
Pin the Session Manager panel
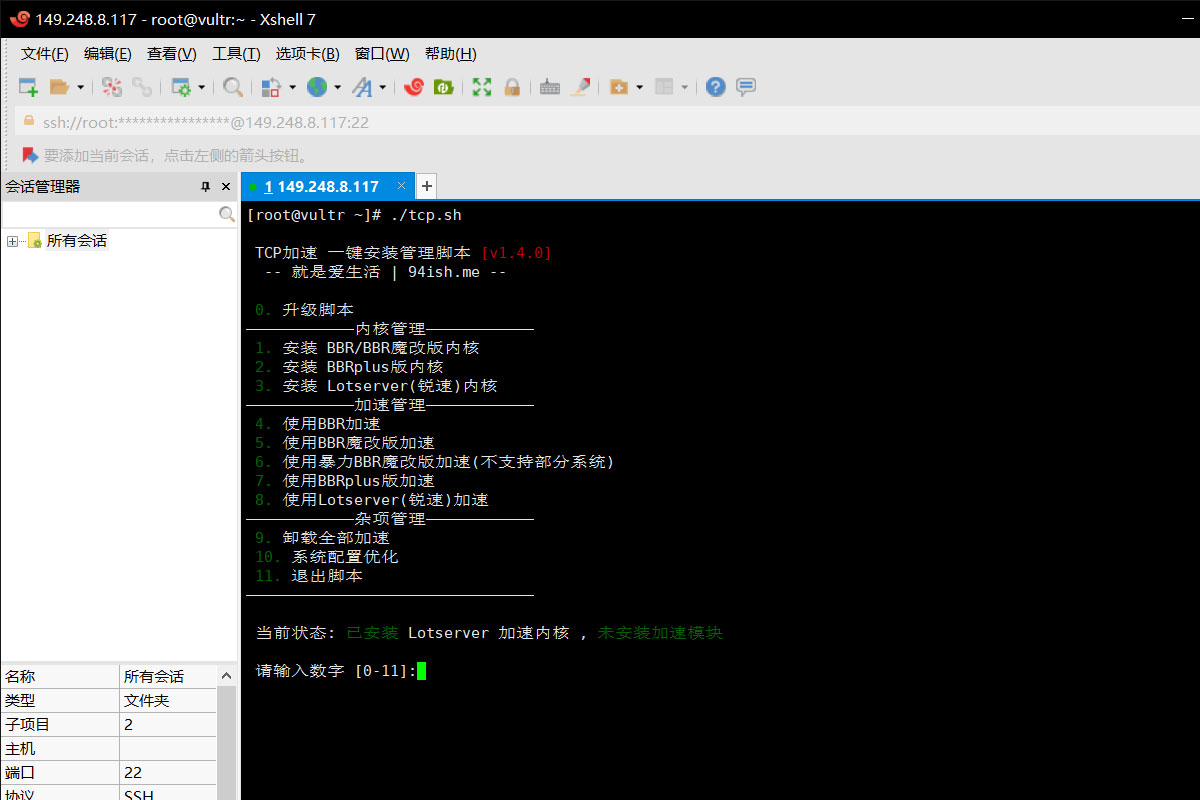(x=206, y=186)
